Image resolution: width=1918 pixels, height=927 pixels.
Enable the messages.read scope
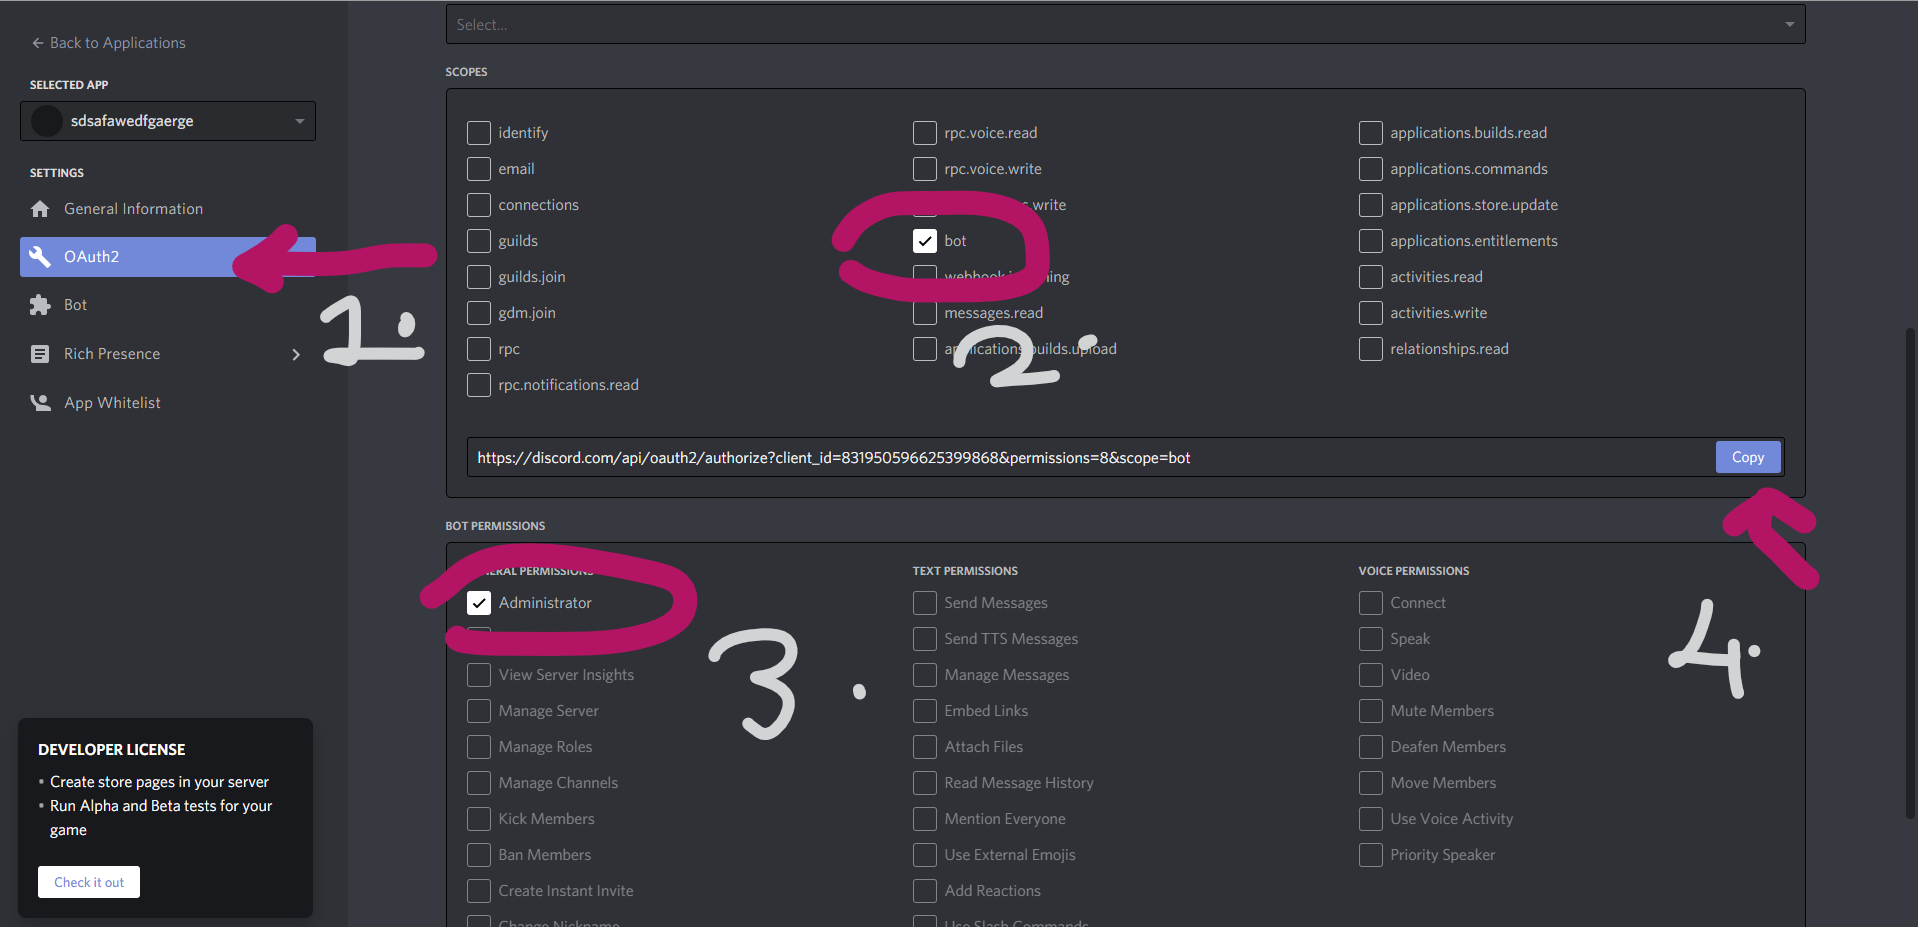click(x=925, y=313)
